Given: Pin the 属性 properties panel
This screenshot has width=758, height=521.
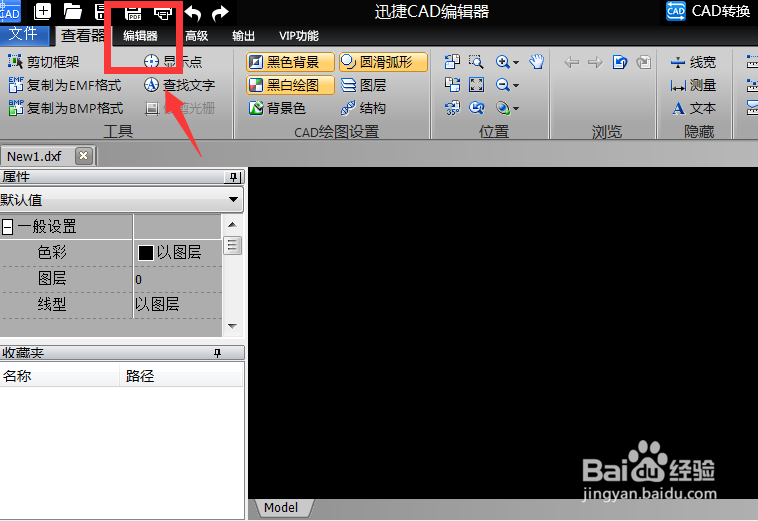Looking at the screenshot, I should (233, 177).
